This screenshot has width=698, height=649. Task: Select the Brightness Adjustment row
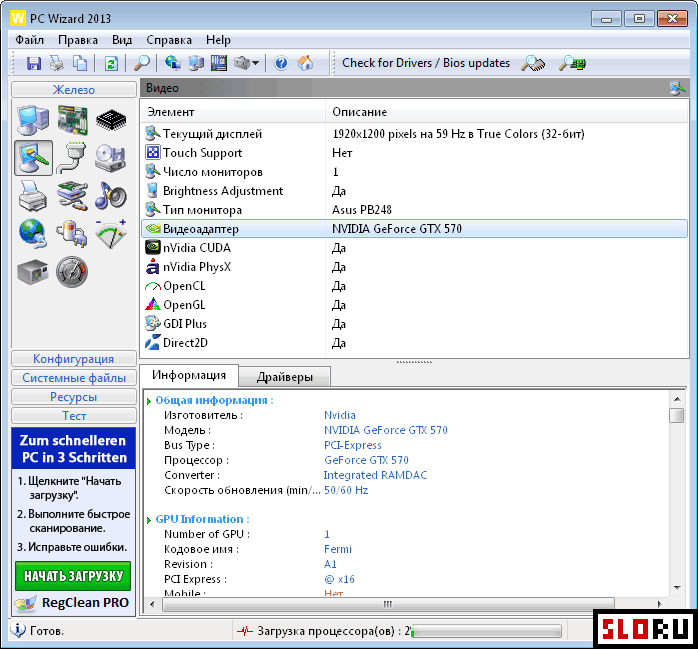pos(414,191)
